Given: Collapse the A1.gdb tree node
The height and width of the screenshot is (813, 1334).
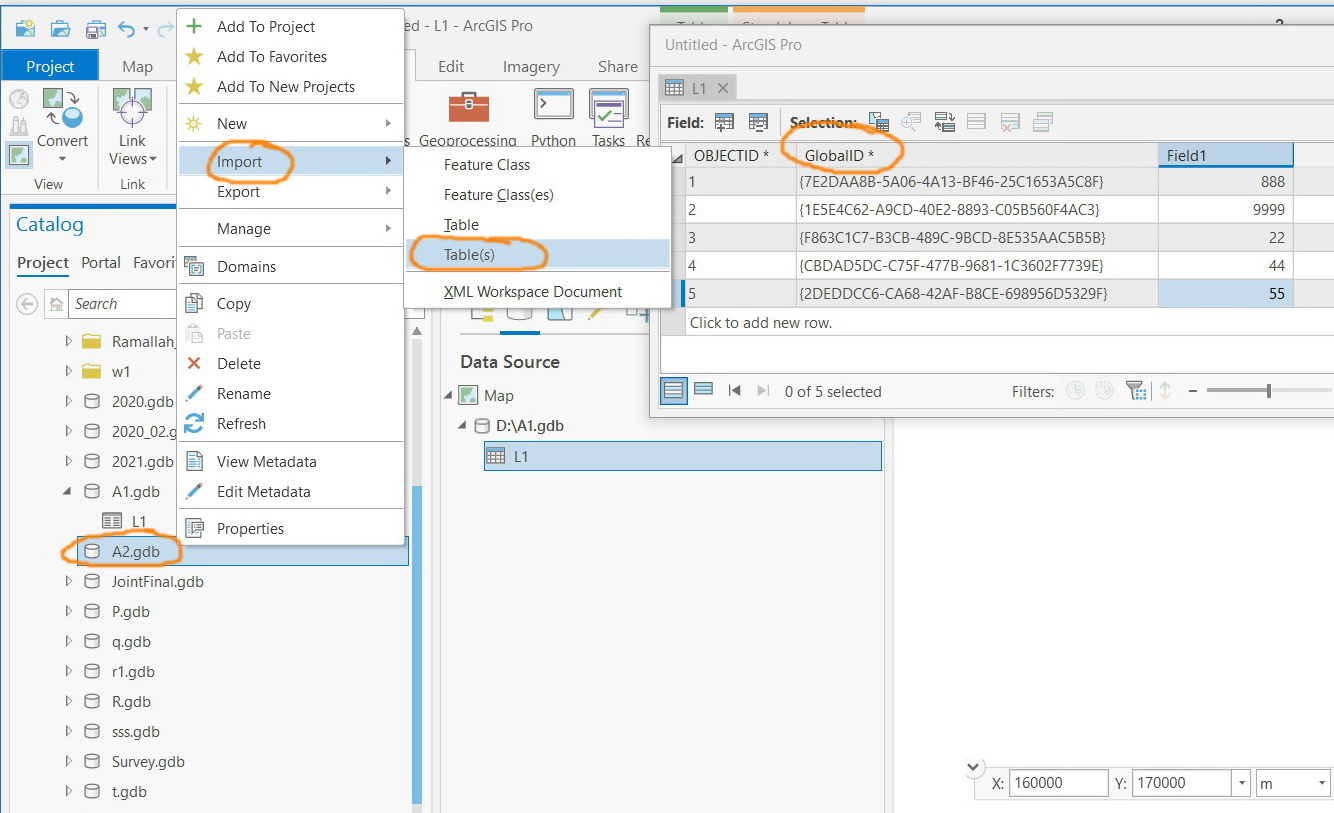Looking at the screenshot, I should (x=69, y=491).
